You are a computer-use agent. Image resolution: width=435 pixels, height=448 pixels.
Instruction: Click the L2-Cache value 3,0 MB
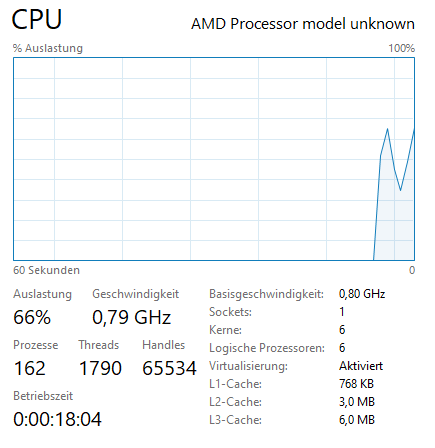click(x=357, y=402)
